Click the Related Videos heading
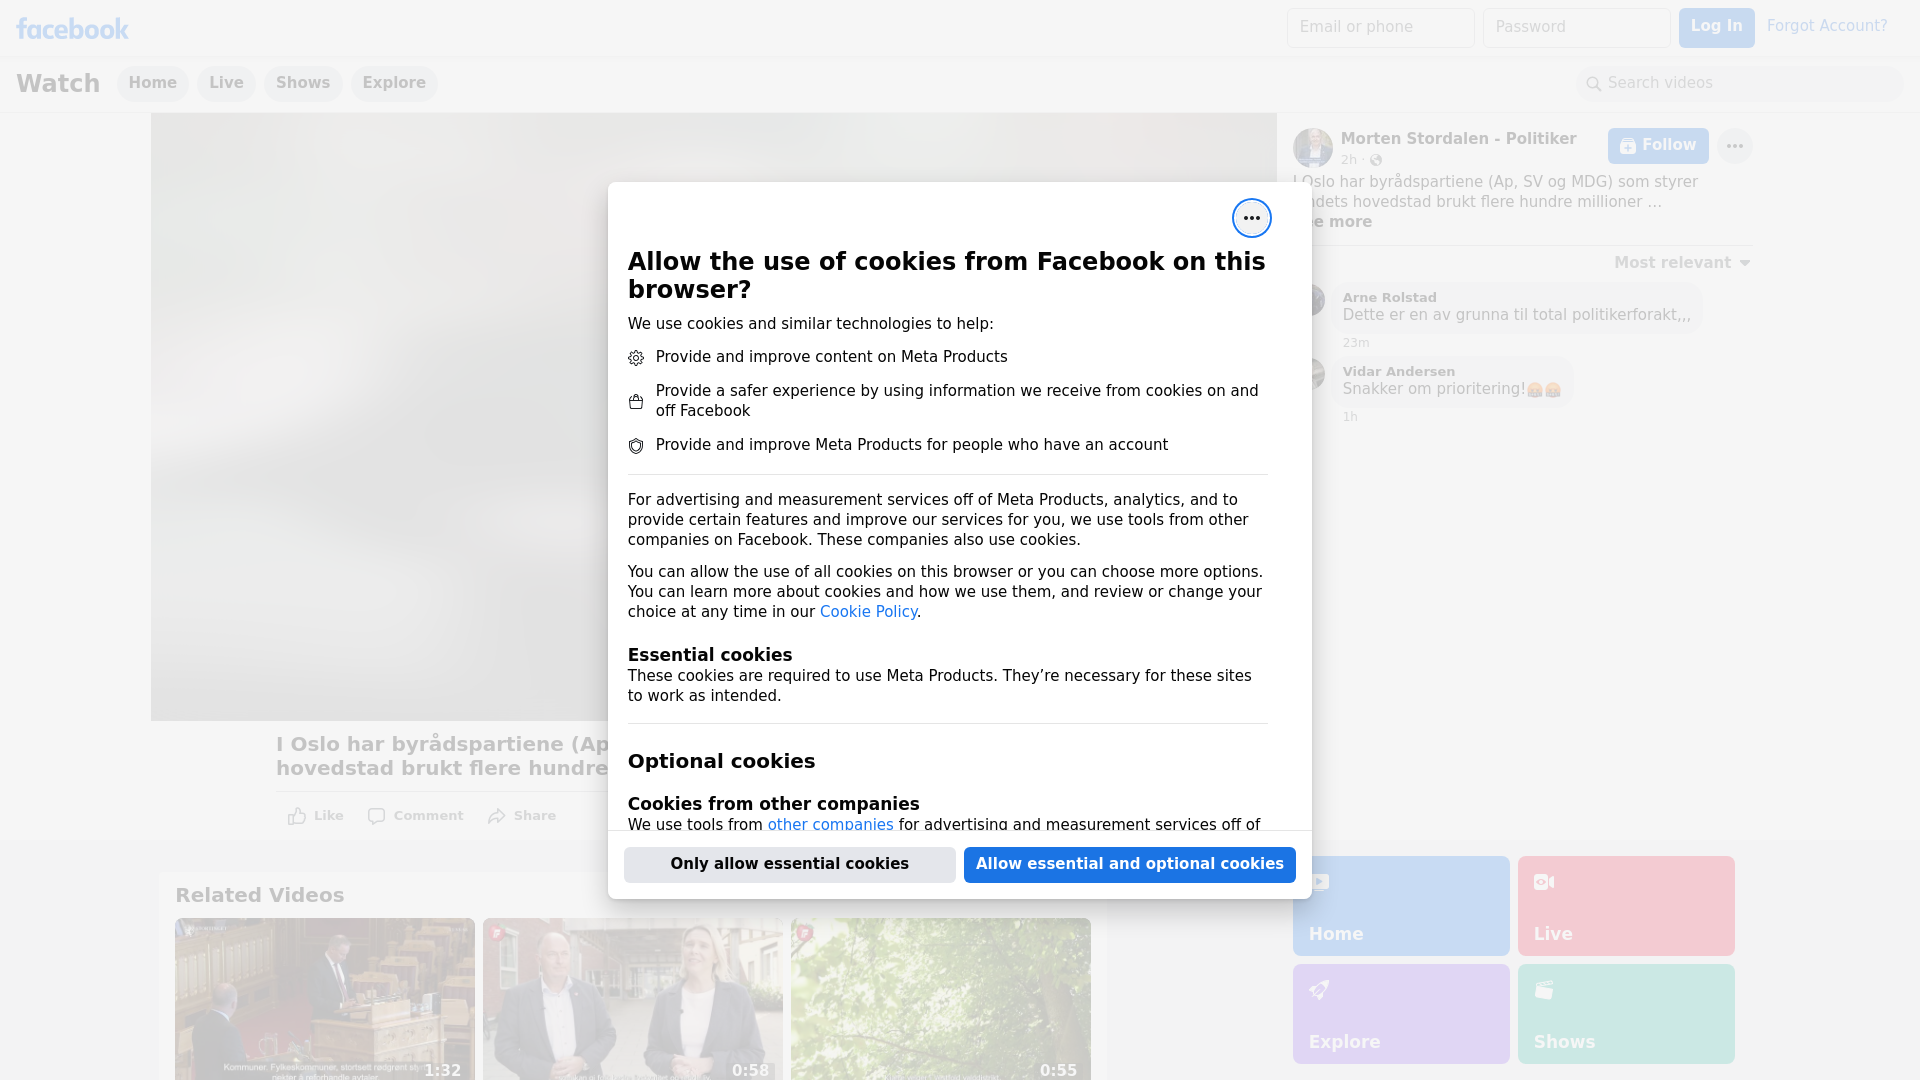This screenshot has height=1080, width=1920. click(259, 896)
